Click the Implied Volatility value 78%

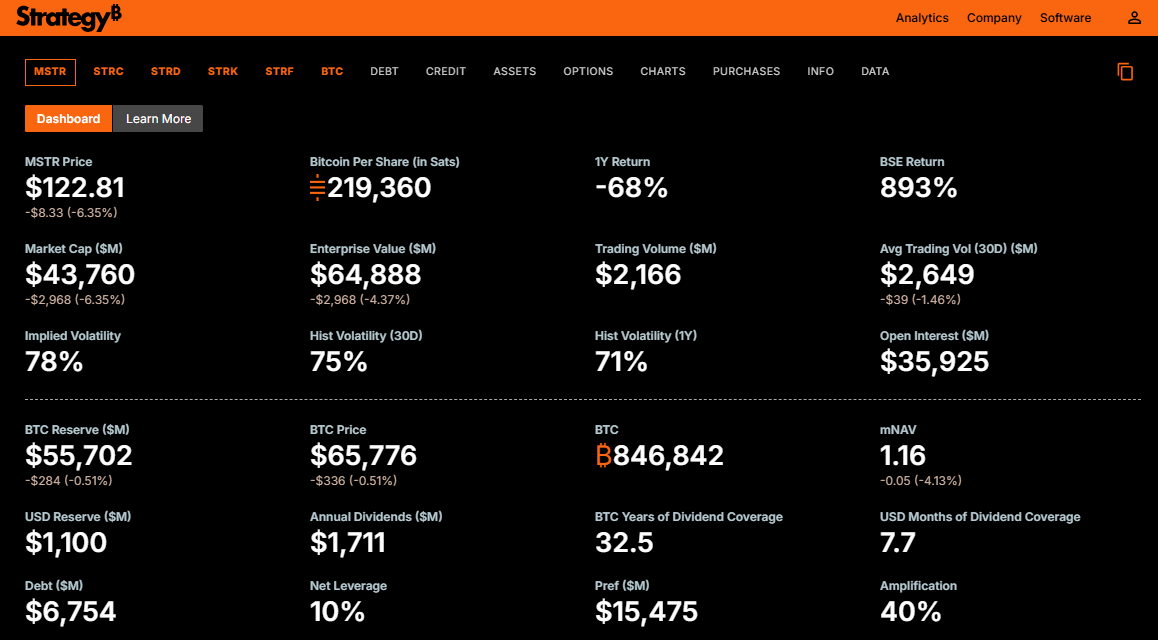click(54, 362)
